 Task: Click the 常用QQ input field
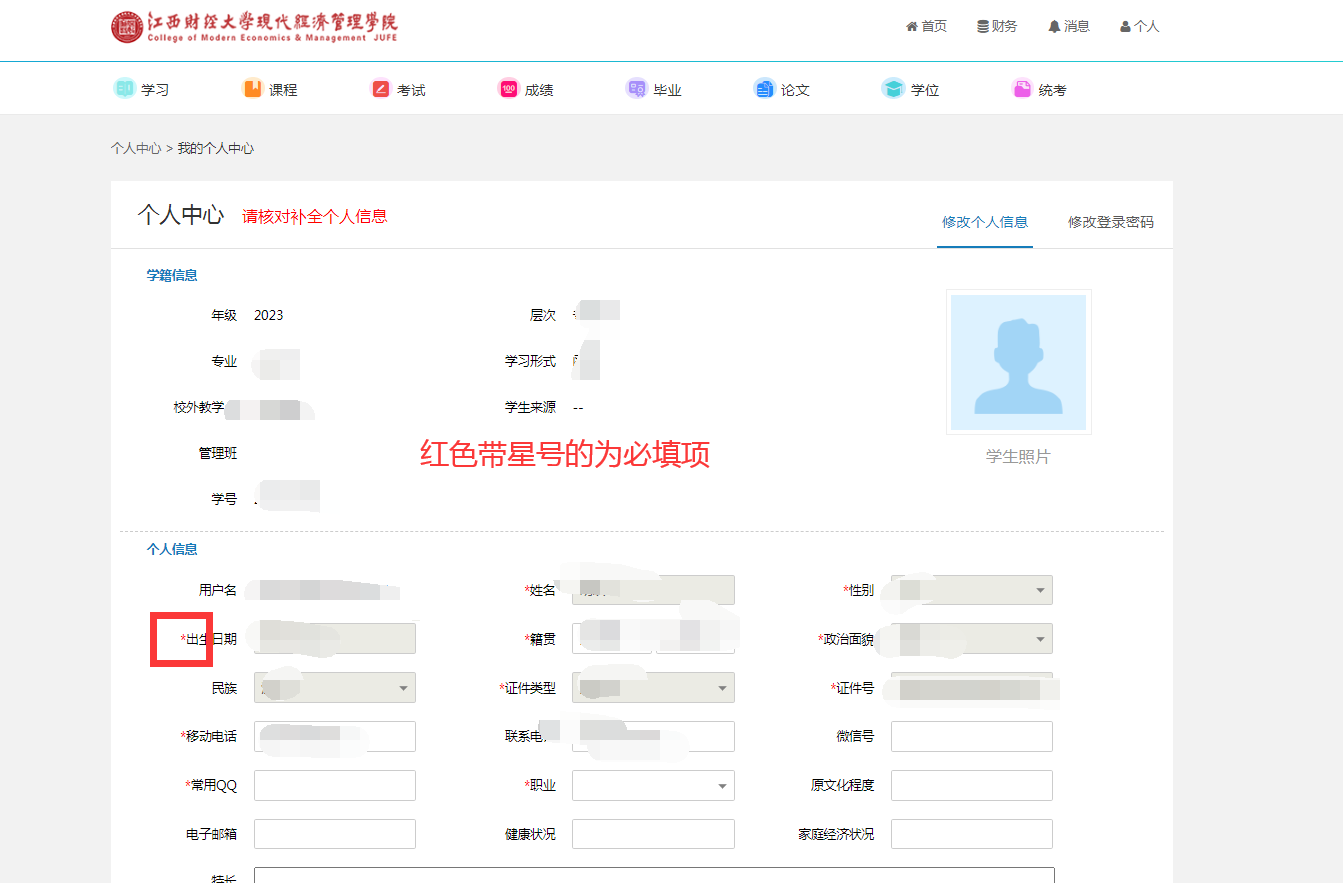334,786
